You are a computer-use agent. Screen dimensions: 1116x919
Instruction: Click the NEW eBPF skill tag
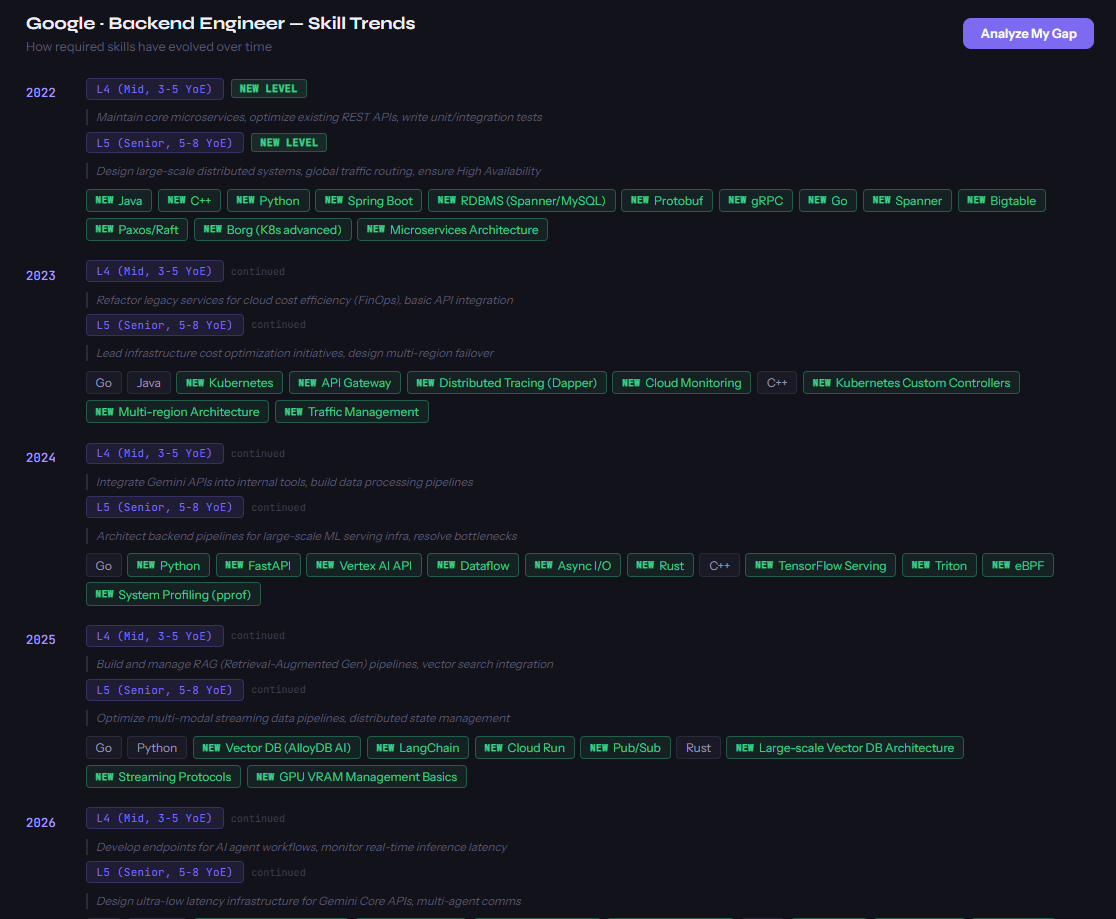tap(1017, 565)
